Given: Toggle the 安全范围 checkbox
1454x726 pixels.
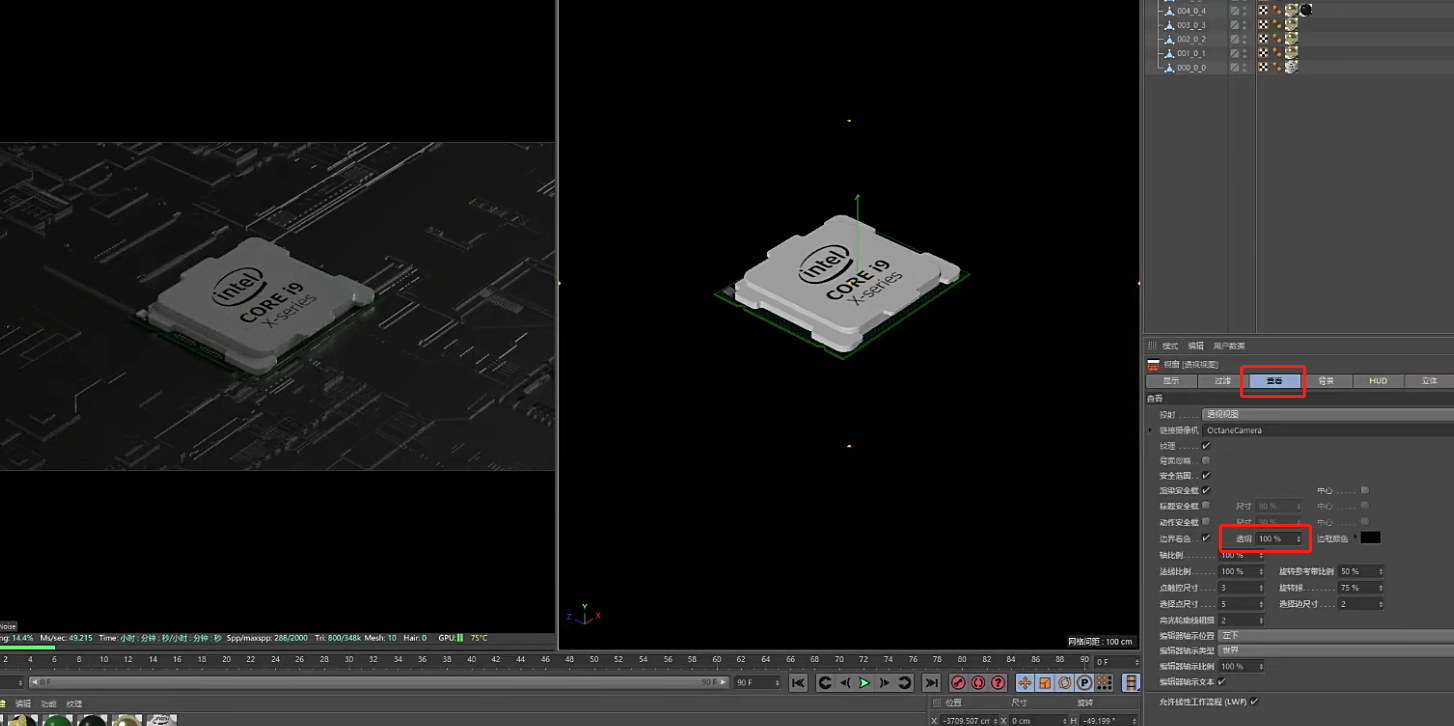Looking at the screenshot, I should (1206, 476).
